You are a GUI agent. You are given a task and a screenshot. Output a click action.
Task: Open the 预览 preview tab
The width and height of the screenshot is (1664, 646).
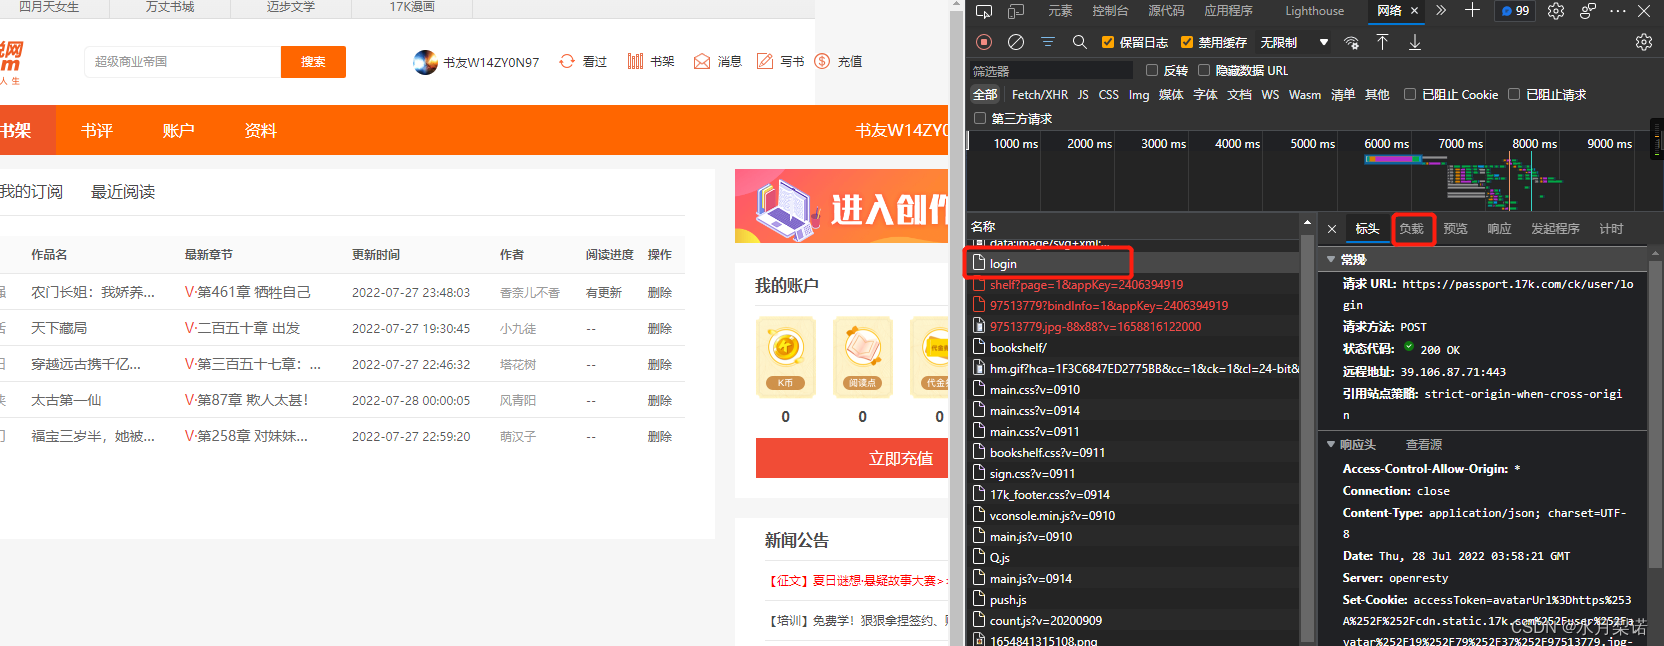[1455, 229]
